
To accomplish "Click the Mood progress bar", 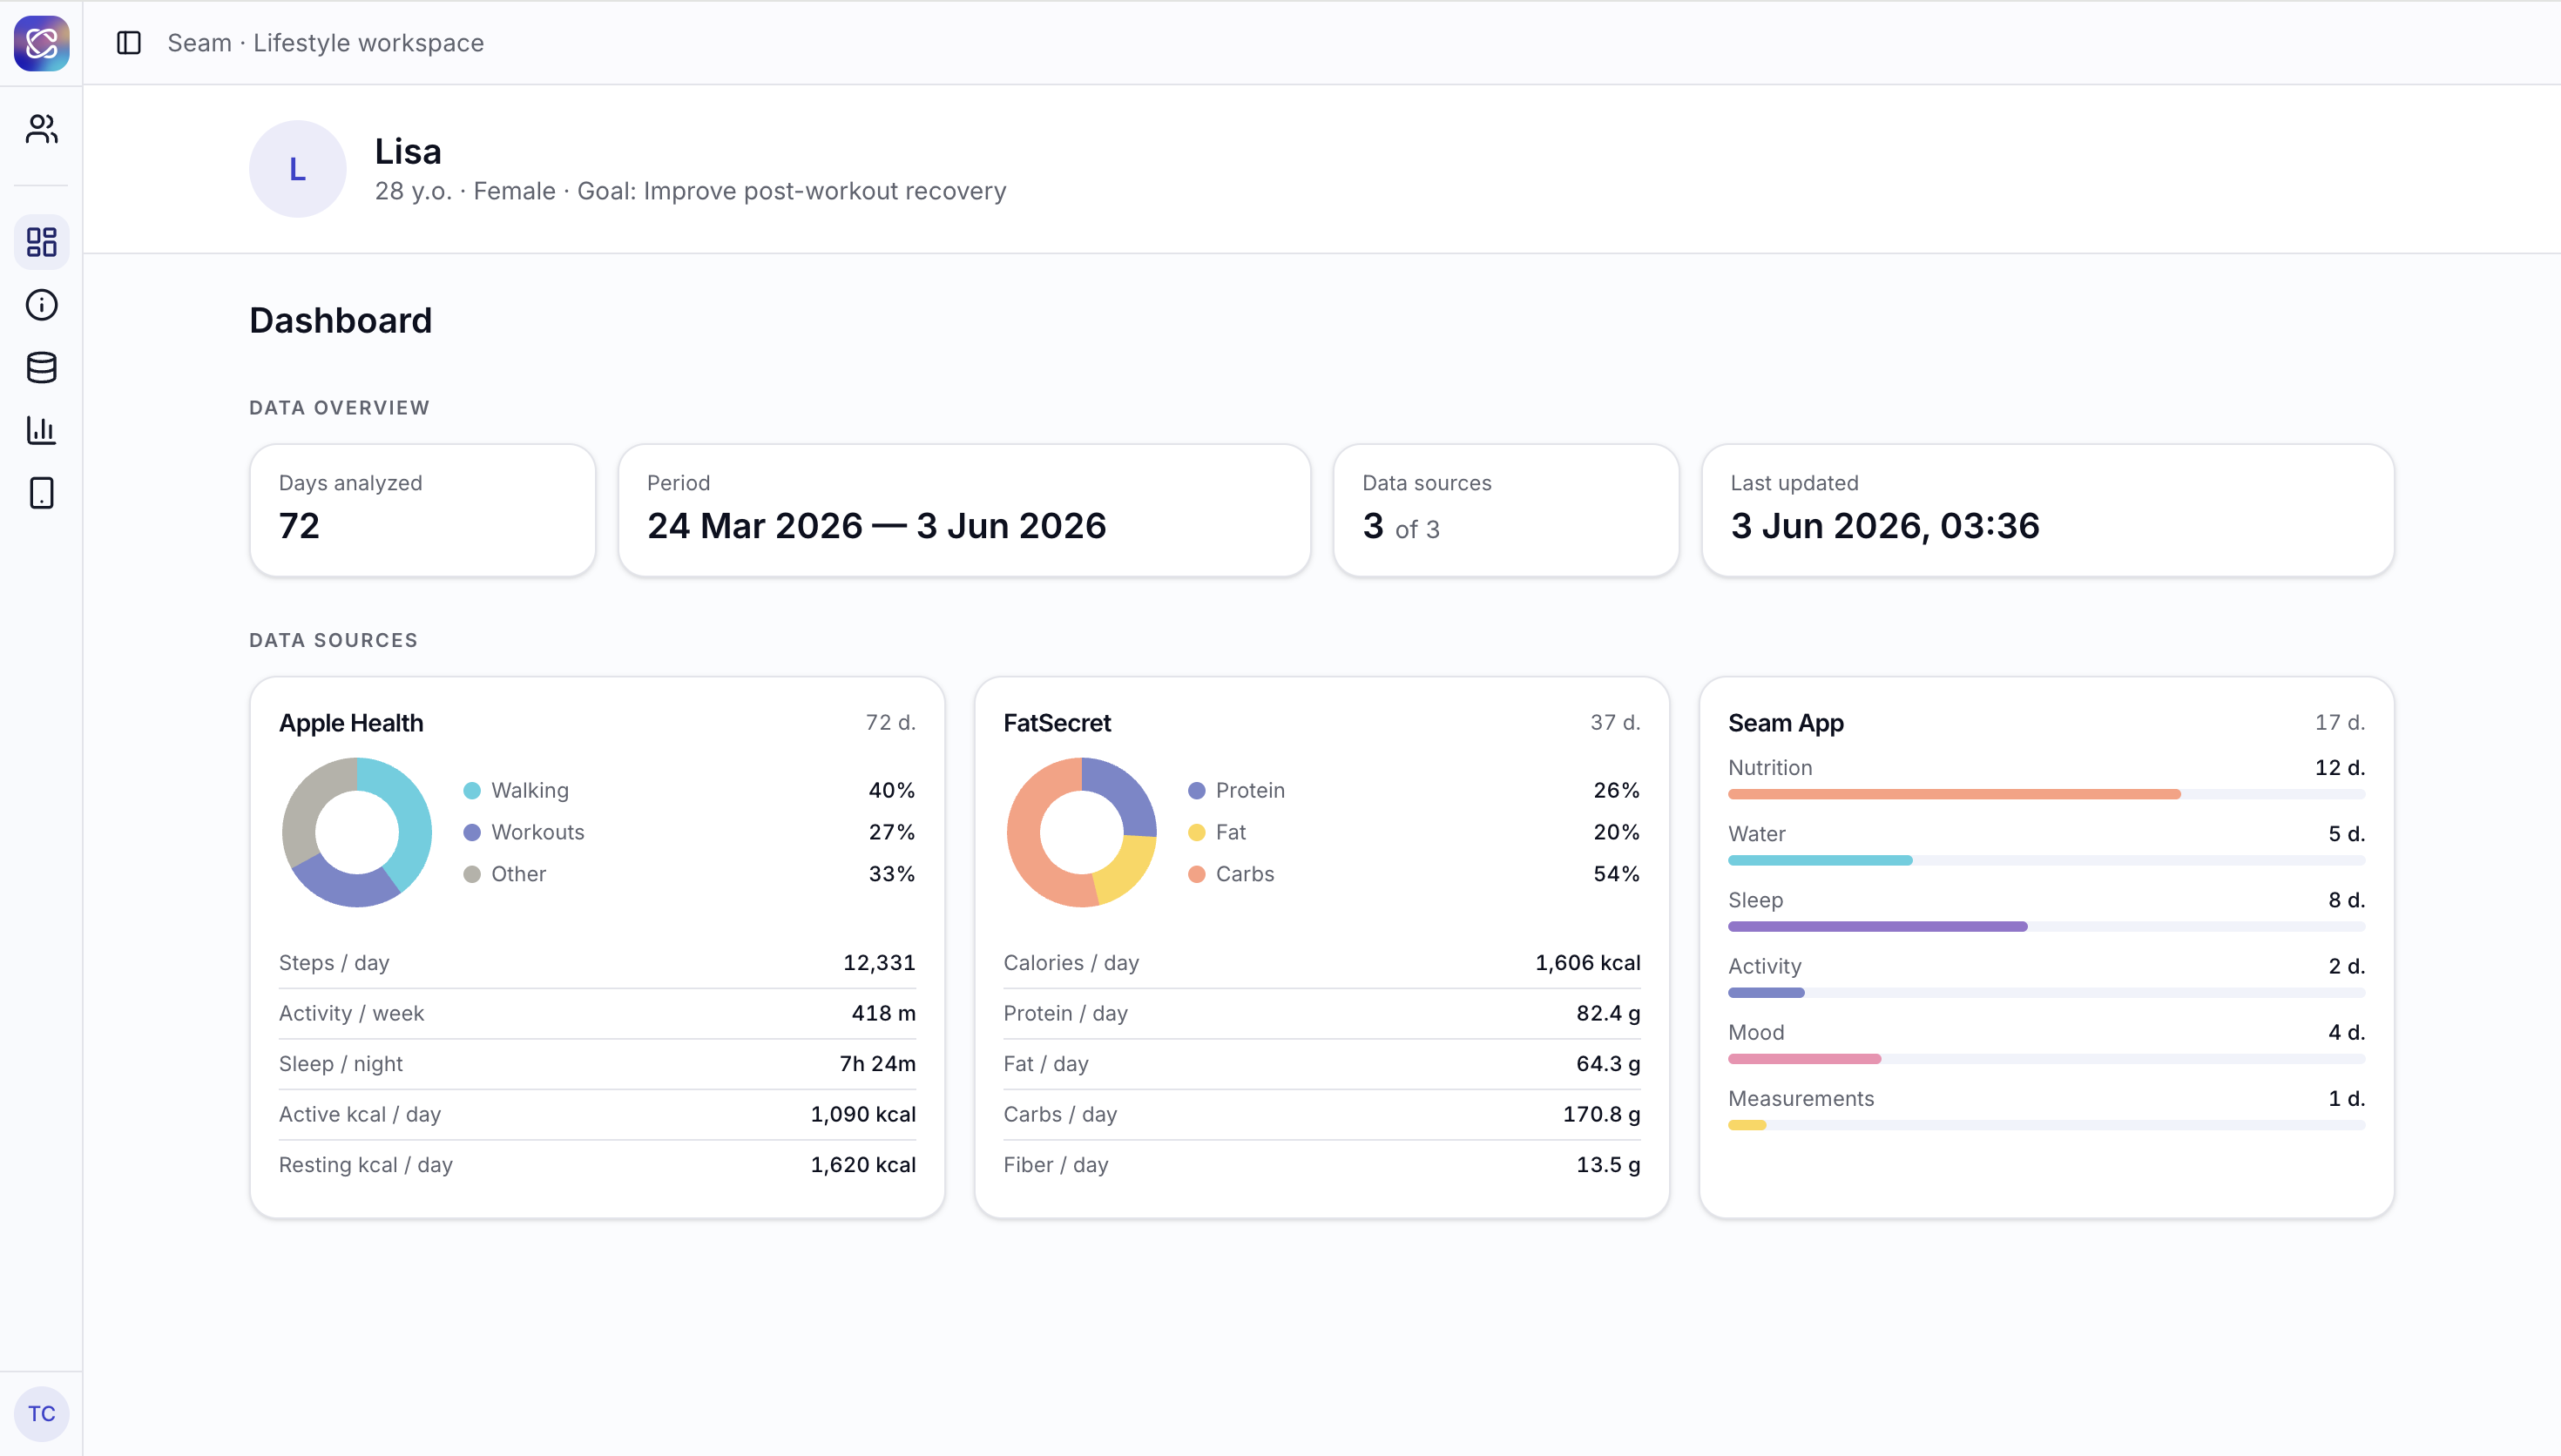I will [2047, 1059].
